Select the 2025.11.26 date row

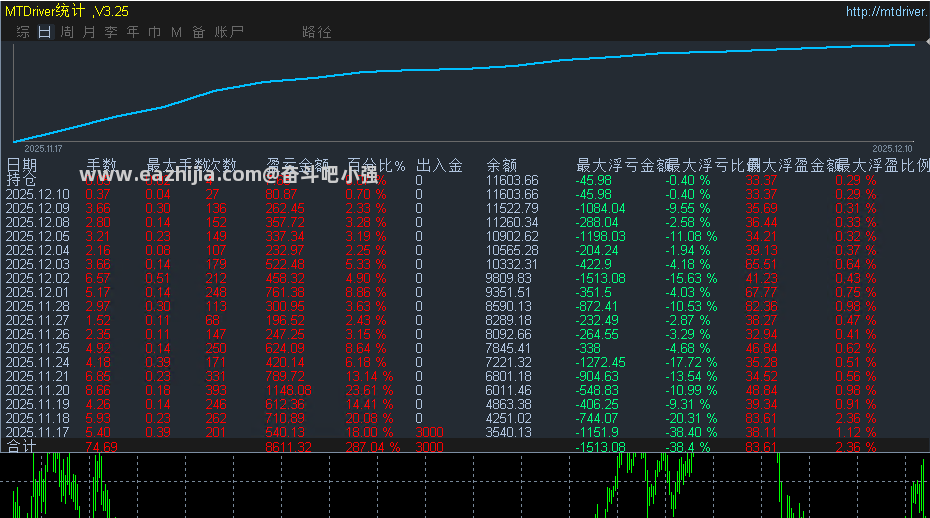(37, 334)
